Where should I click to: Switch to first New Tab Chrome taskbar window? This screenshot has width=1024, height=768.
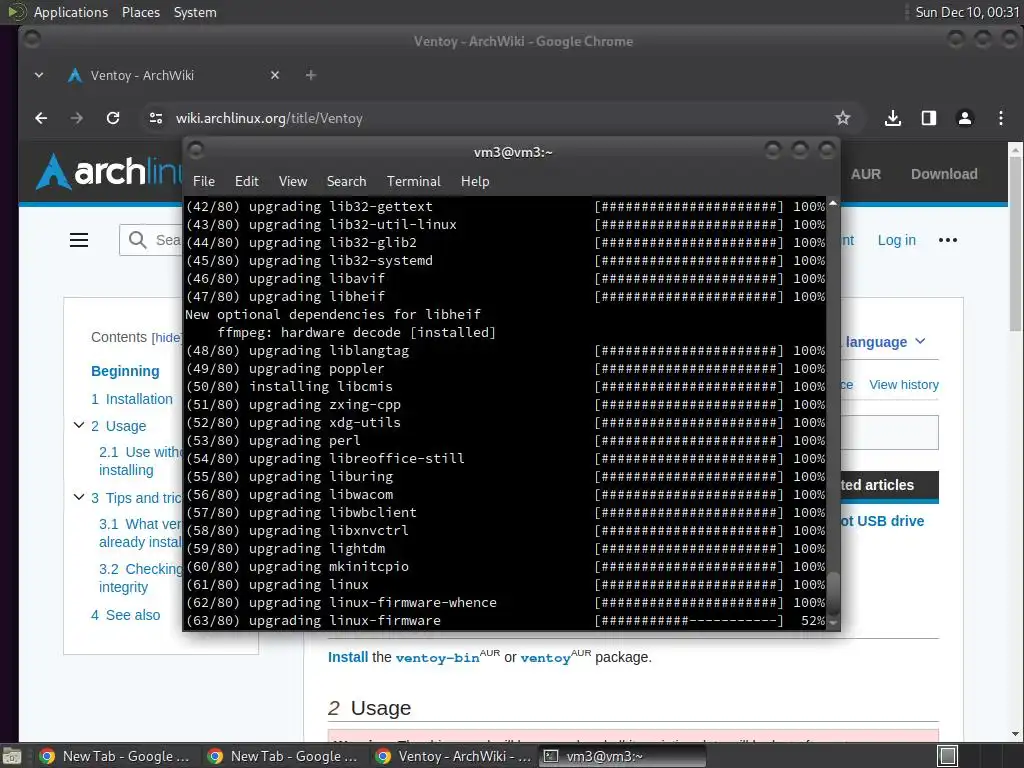pos(114,756)
